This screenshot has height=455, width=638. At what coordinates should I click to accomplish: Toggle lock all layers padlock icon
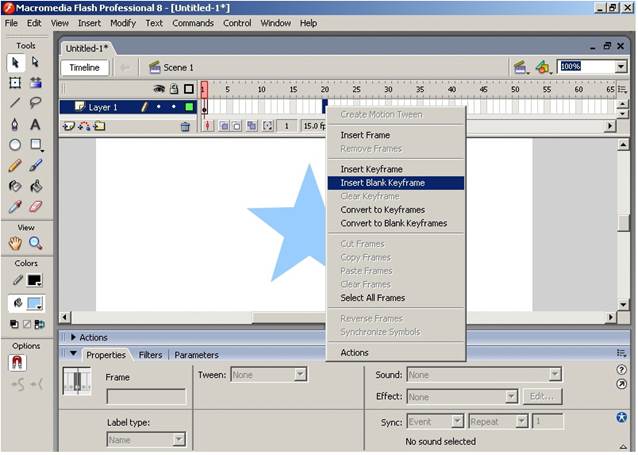pos(174,89)
